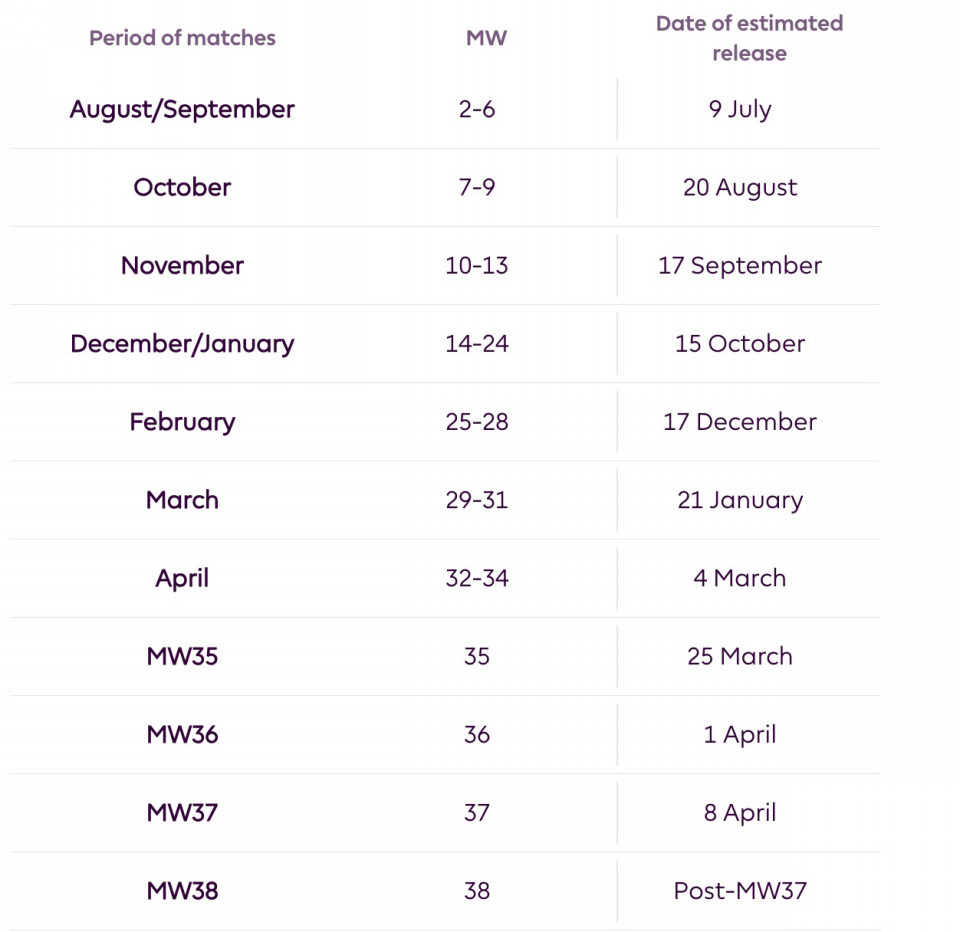Click the '25 March' release date
This screenshot has height=932, width=960.
click(740, 656)
